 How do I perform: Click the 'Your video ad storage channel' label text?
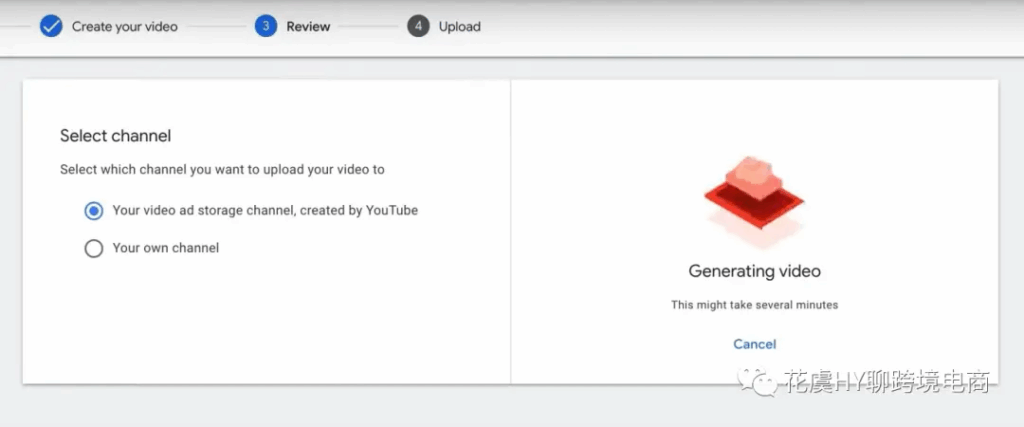[265, 211]
